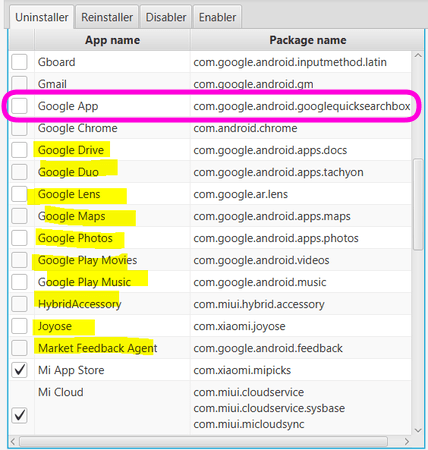Click package com.google.android.feedback
The width and height of the screenshot is (428, 450).
point(268,348)
